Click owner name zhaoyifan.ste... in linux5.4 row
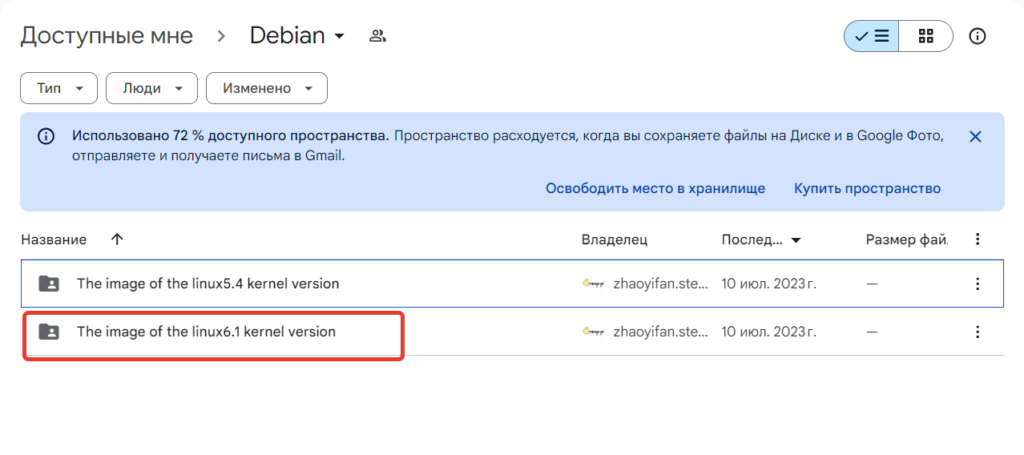Screen dimensions: 1024x455 click(660, 284)
